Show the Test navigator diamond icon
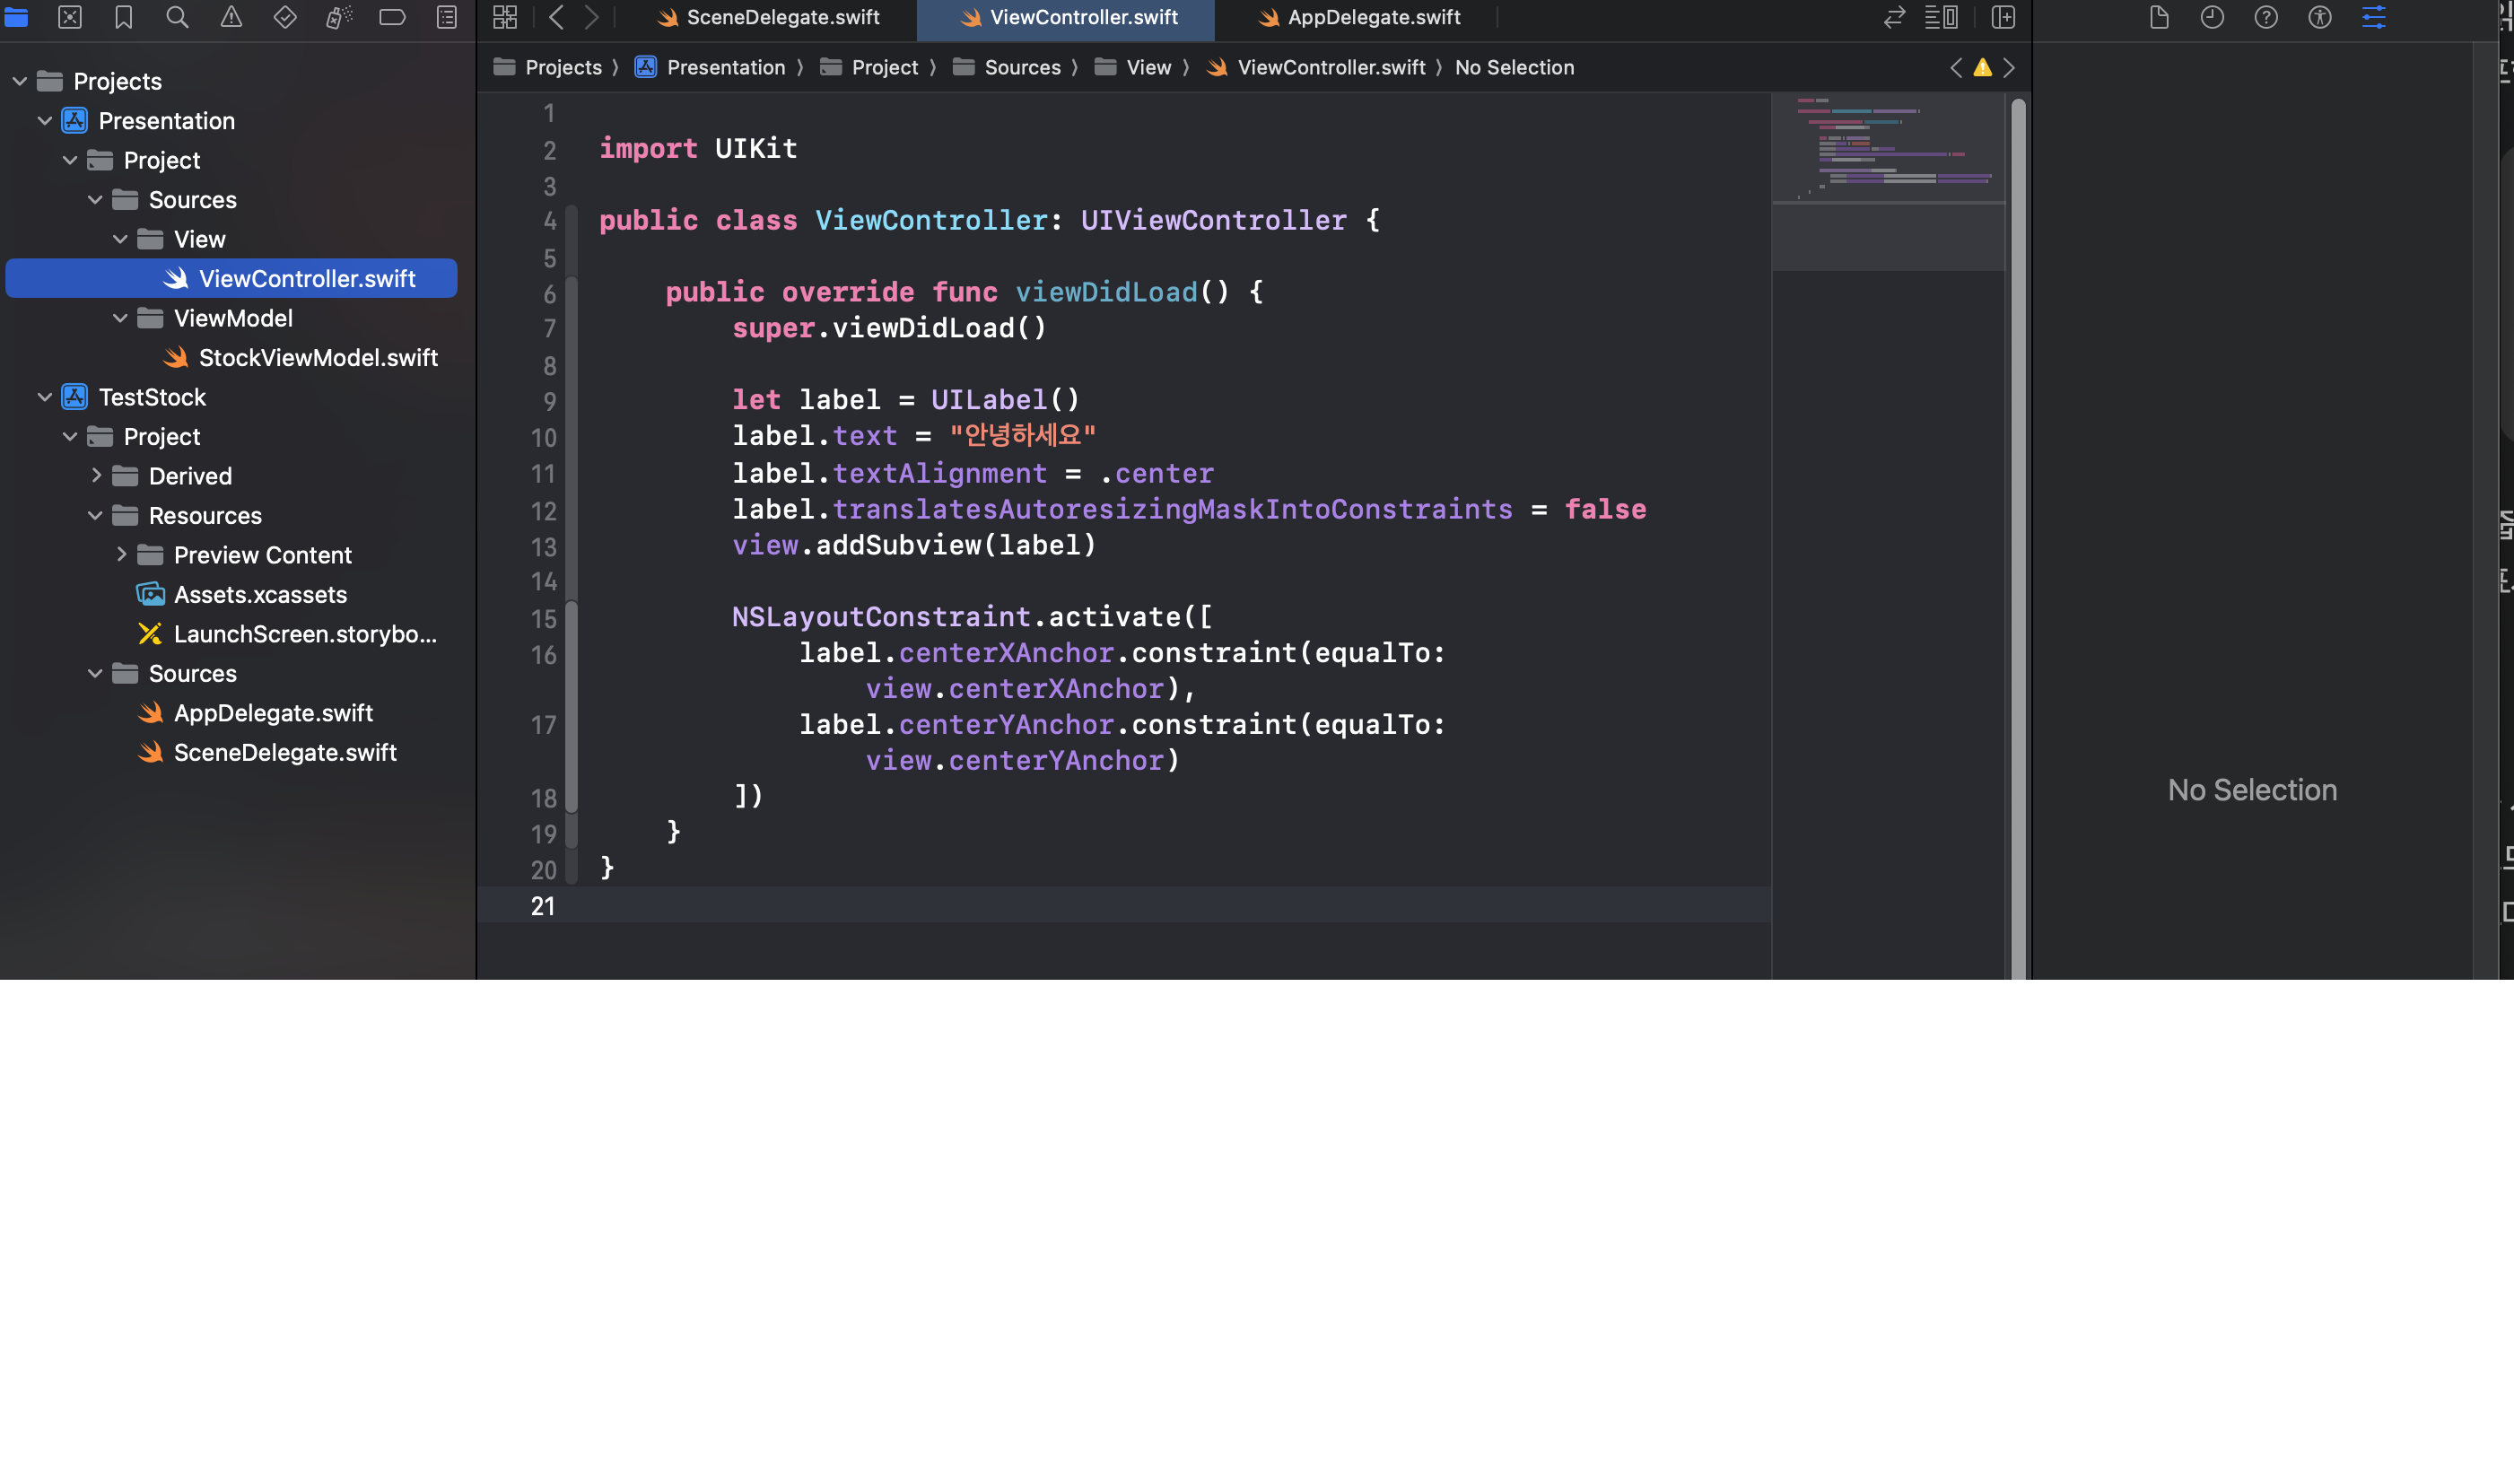Screen dimensions: 2514x1484 click(285, 17)
